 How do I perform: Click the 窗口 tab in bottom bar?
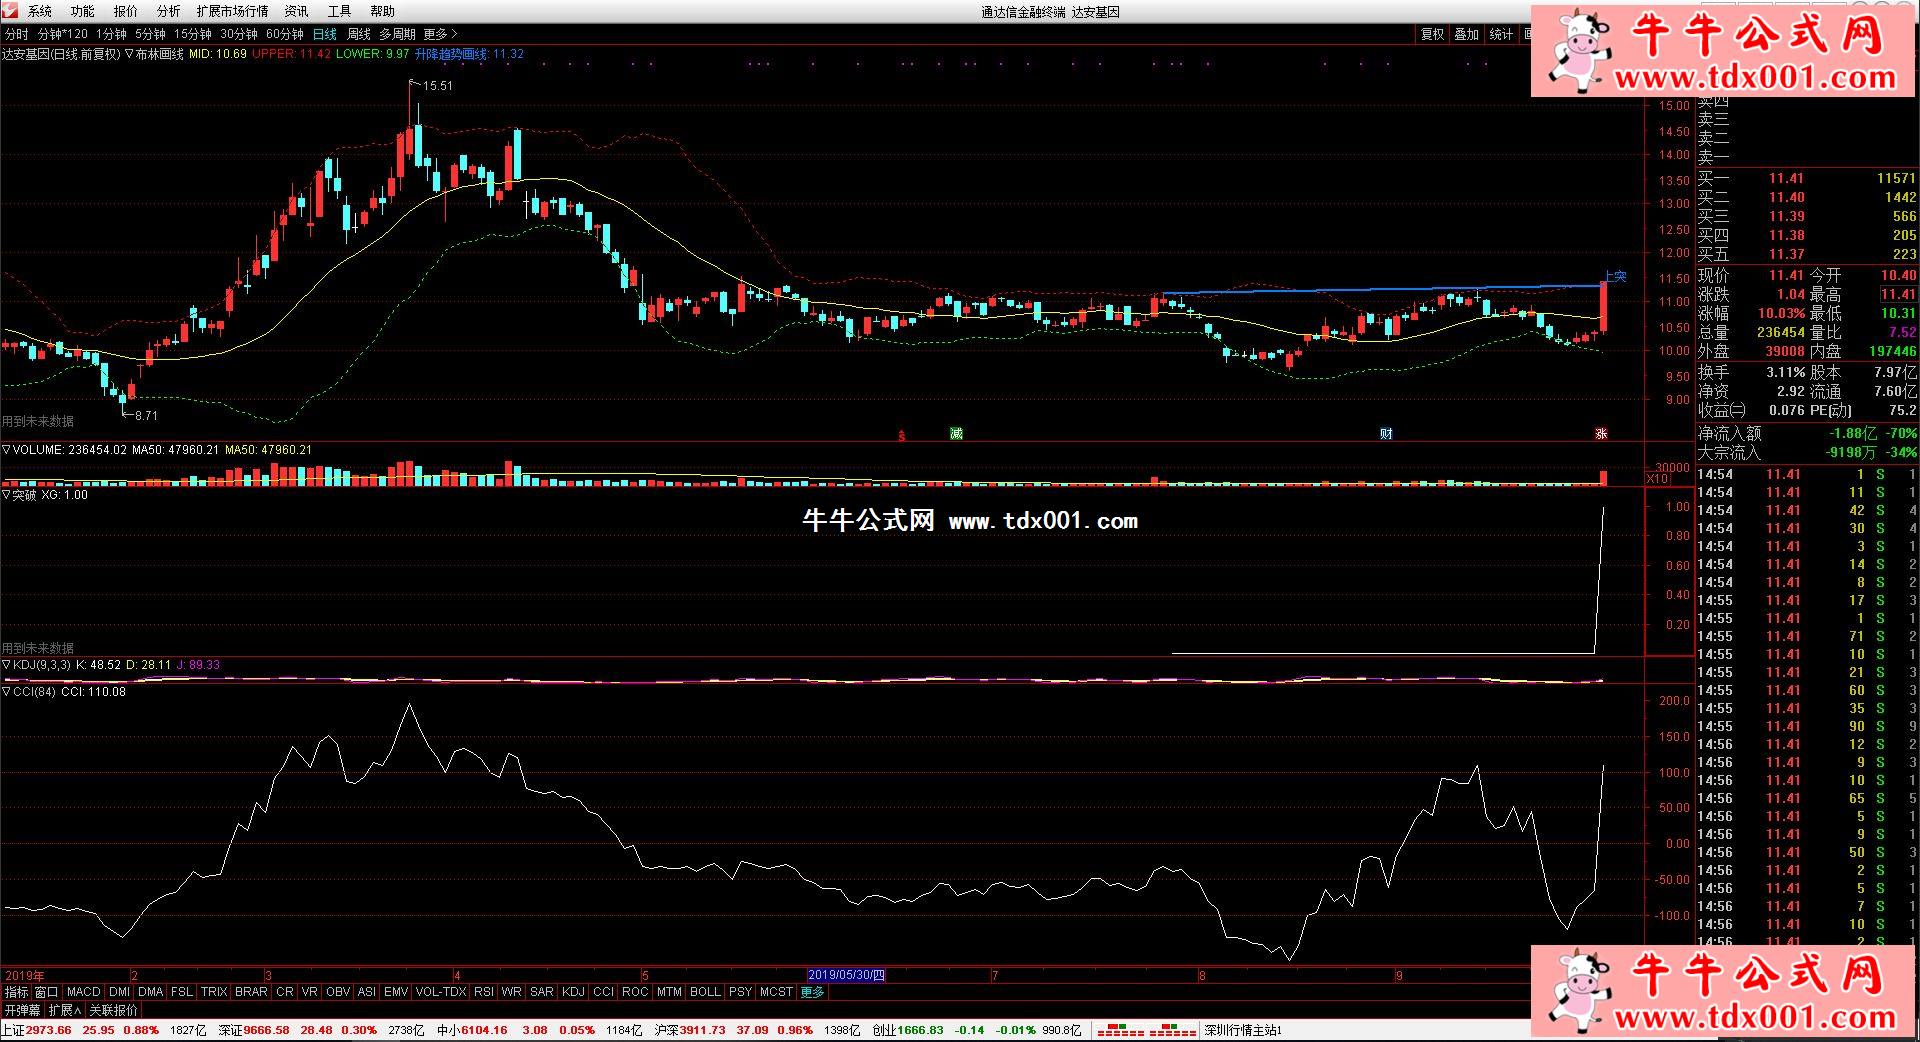tap(47, 992)
